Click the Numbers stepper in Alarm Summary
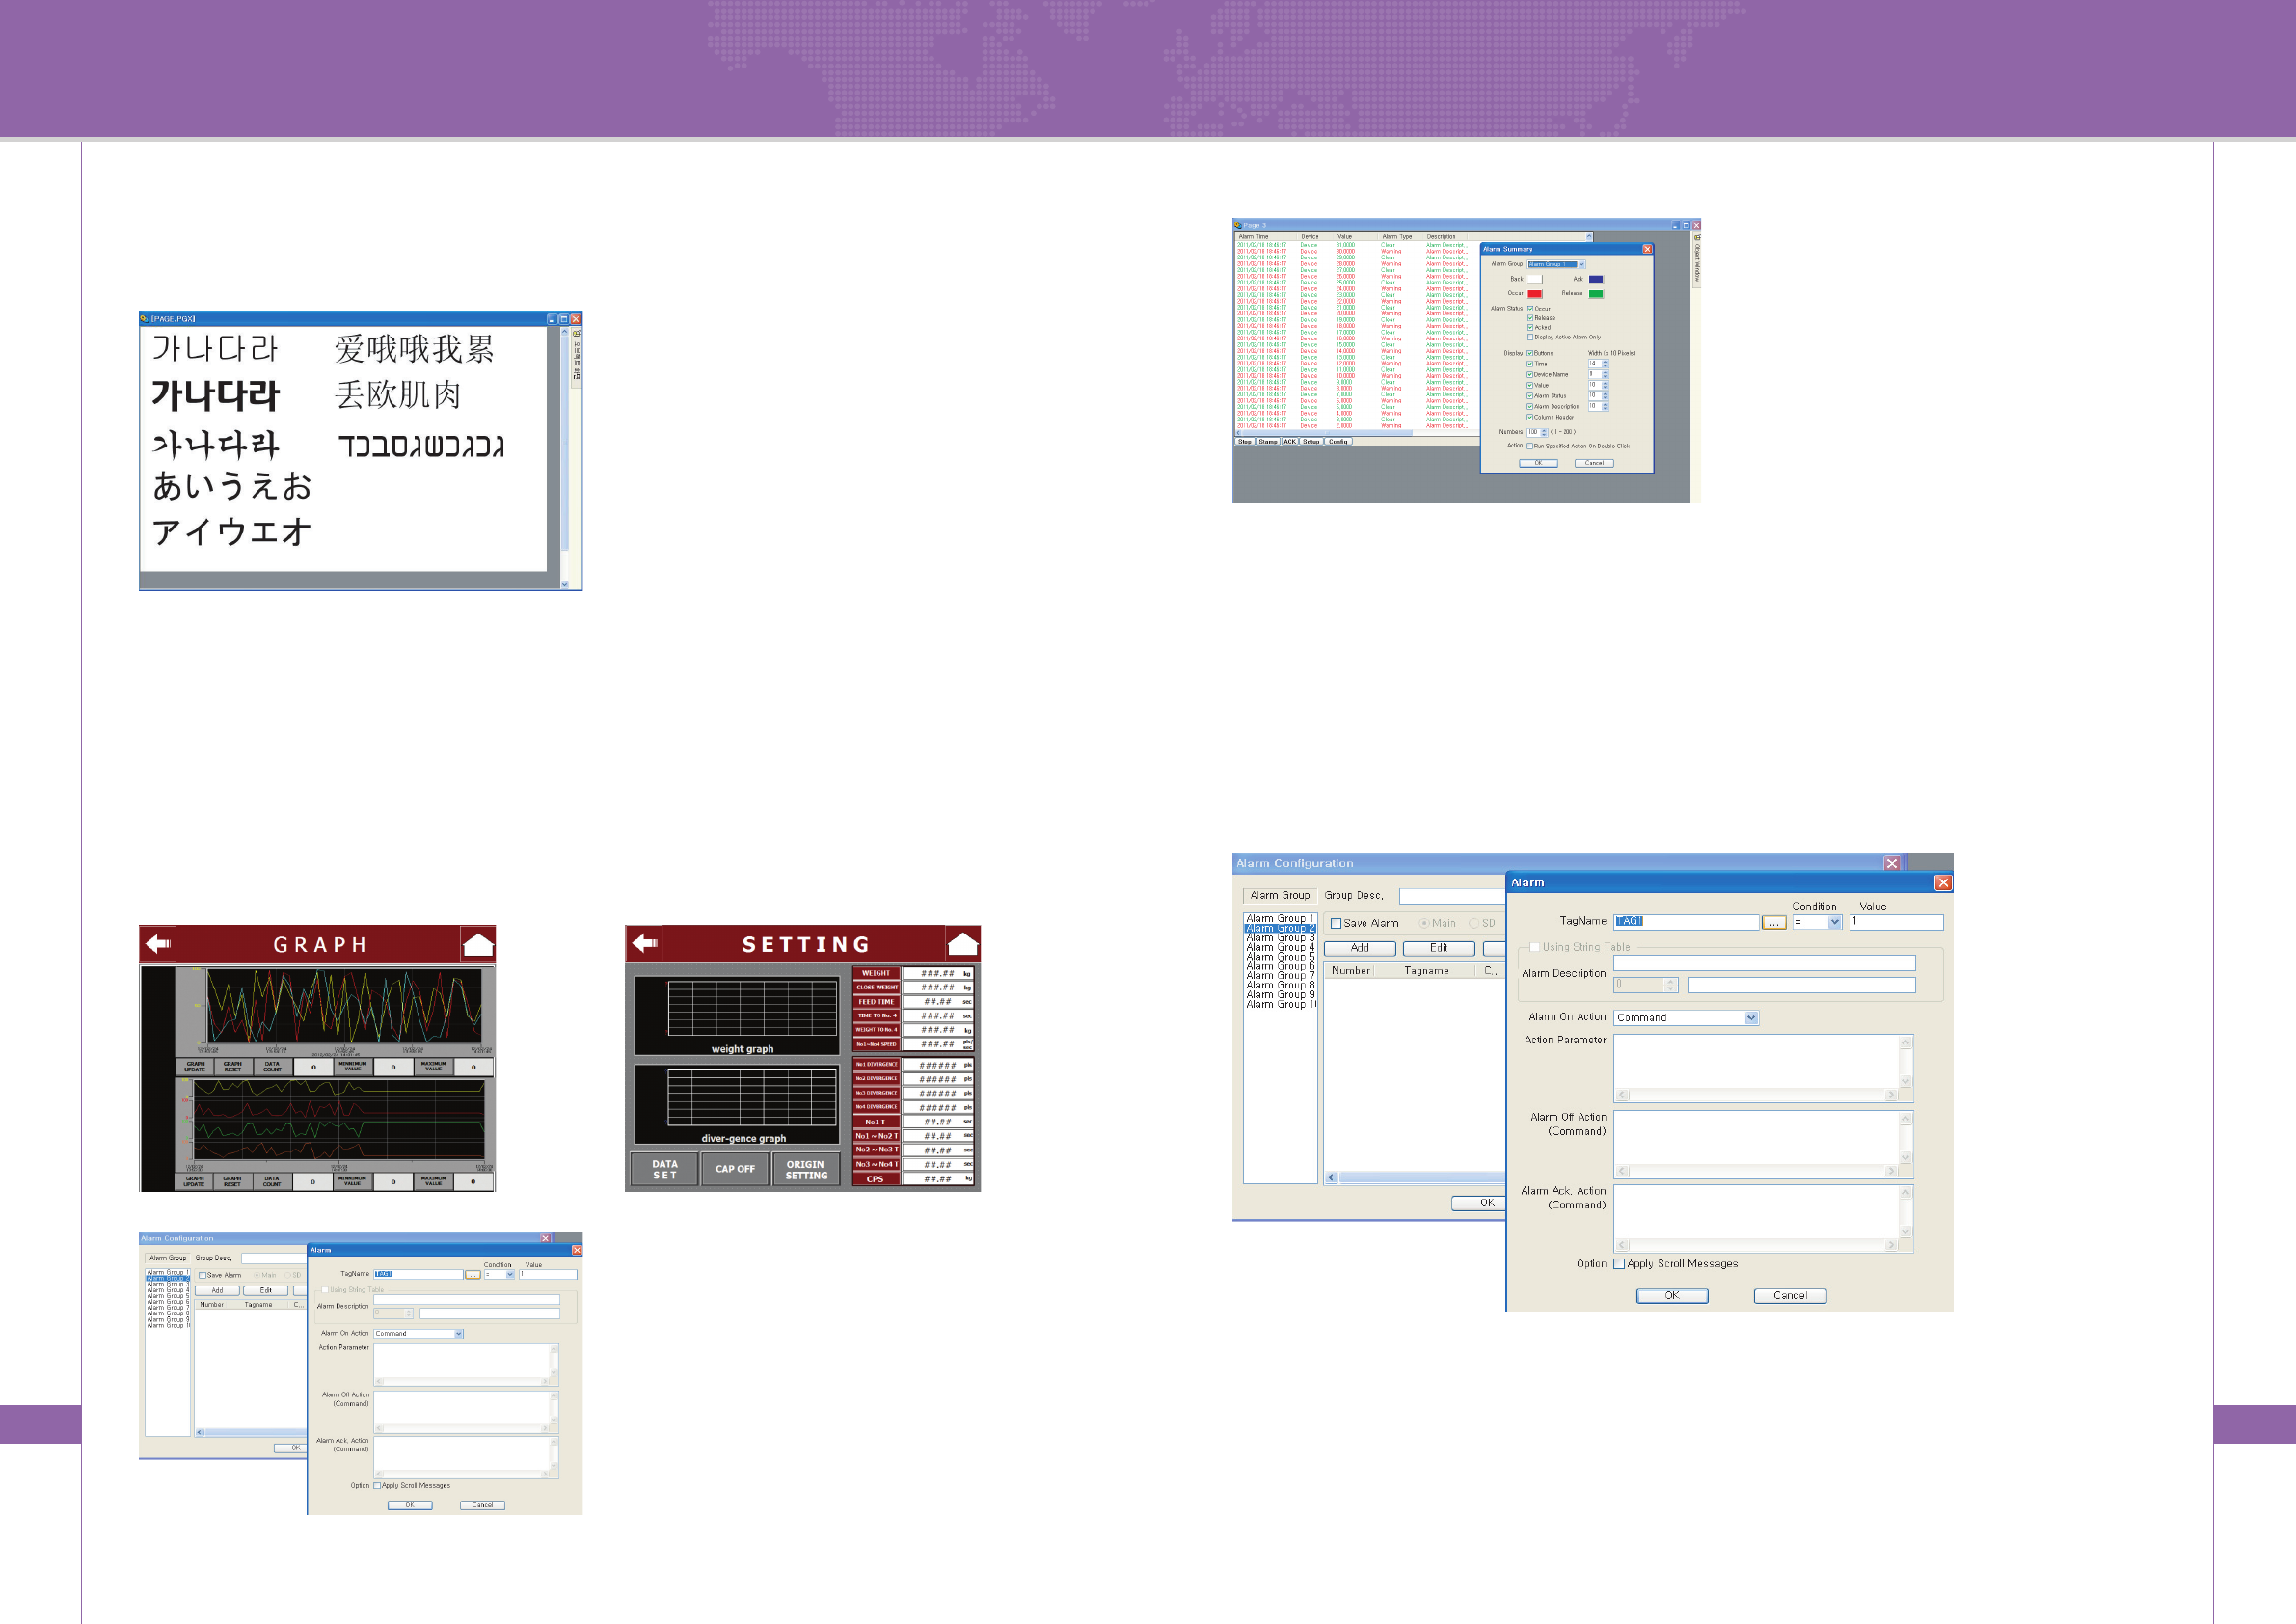2296x1624 pixels. pos(1544,432)
